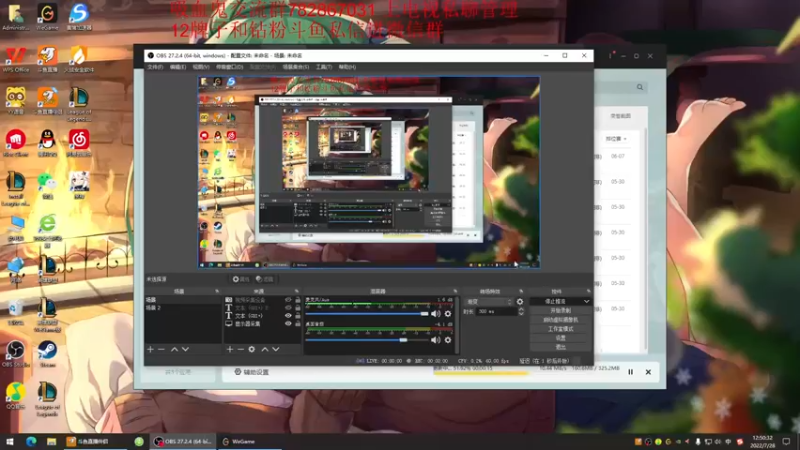Viewport: 800px width, 450px height.
Task: Open Steam desktop shortcut
Action: click(x=47, y=354)
